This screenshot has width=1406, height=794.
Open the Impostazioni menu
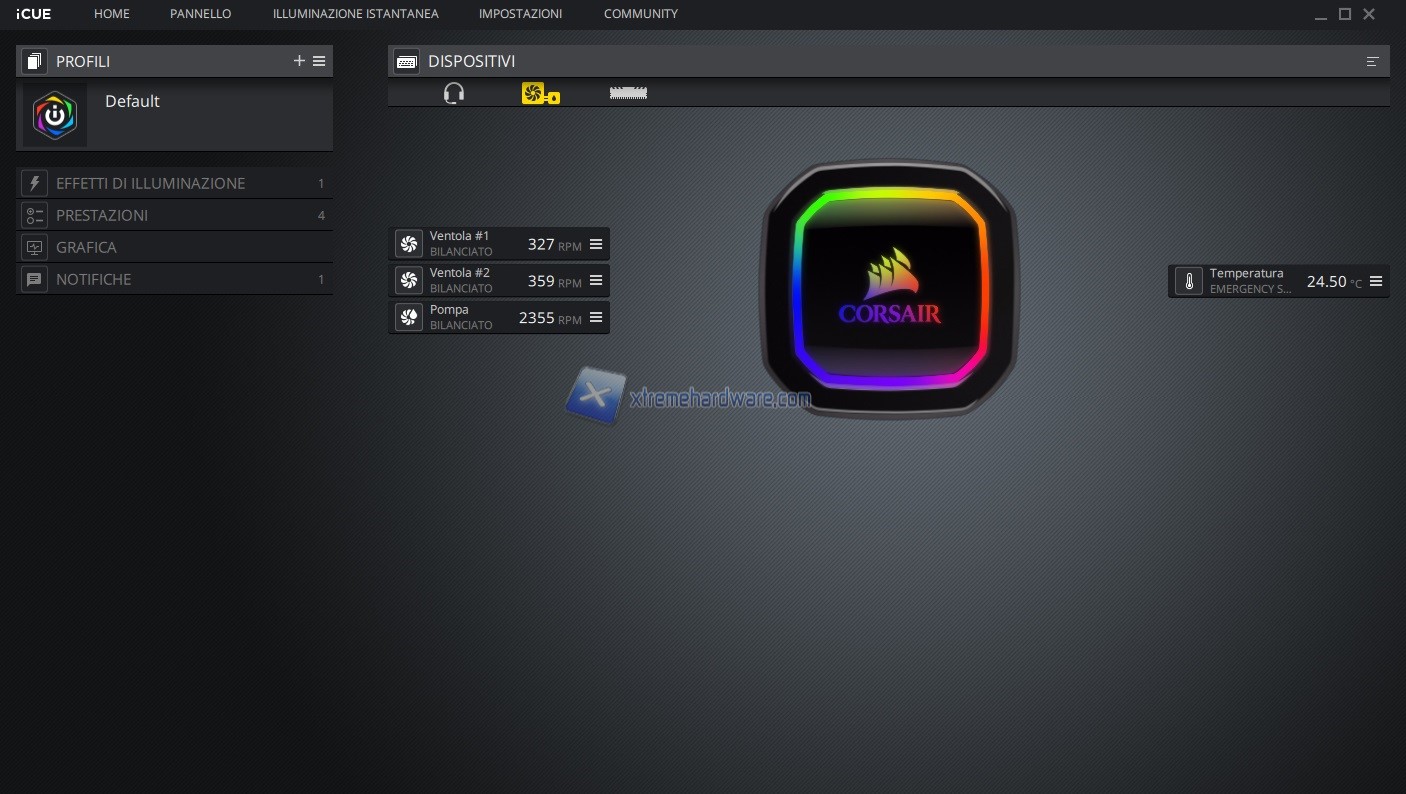520,14
